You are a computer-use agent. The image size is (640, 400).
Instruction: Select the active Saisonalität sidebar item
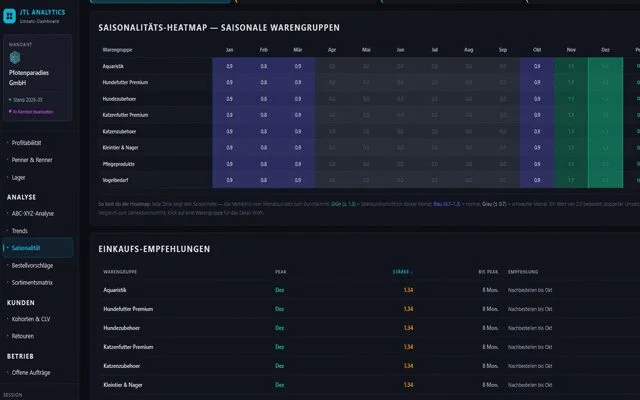pos(38,248)
